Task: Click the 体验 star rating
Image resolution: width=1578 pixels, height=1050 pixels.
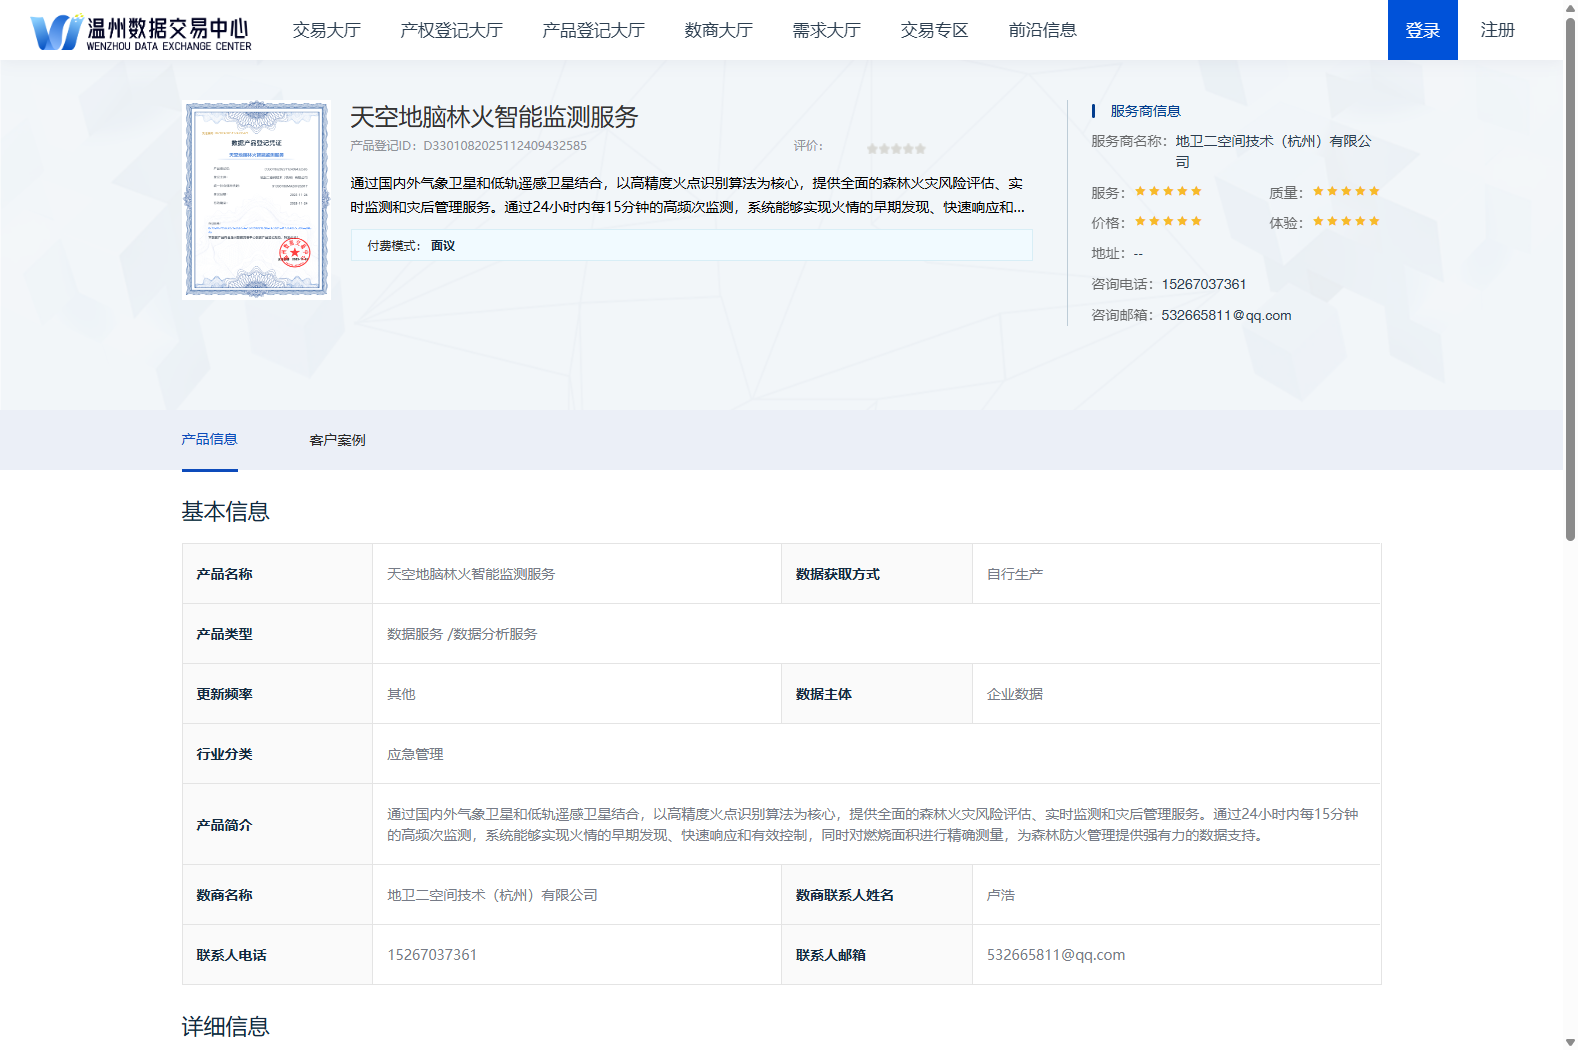Action: [1346, 221]
